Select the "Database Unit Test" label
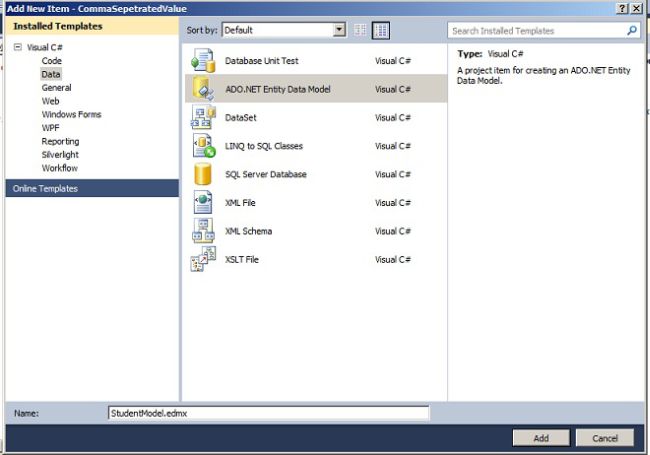Screen dimensions: 650x455 [262, 61]
